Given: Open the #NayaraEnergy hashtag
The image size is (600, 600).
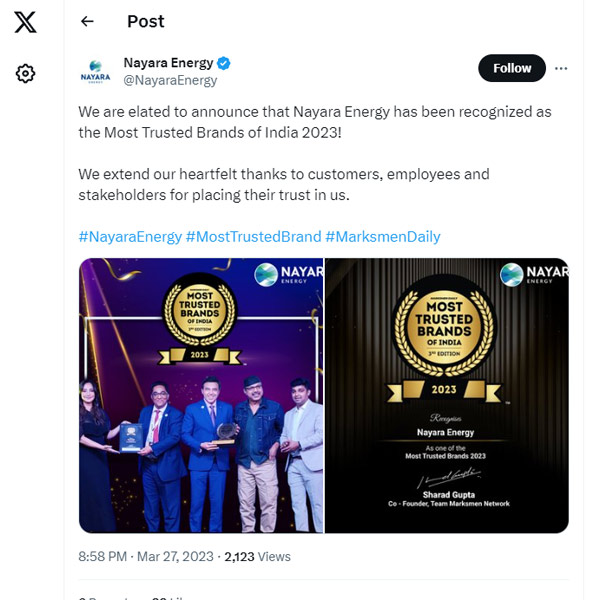Looking at the screenshot, I should pyautogui.click(x=130, y=237).
